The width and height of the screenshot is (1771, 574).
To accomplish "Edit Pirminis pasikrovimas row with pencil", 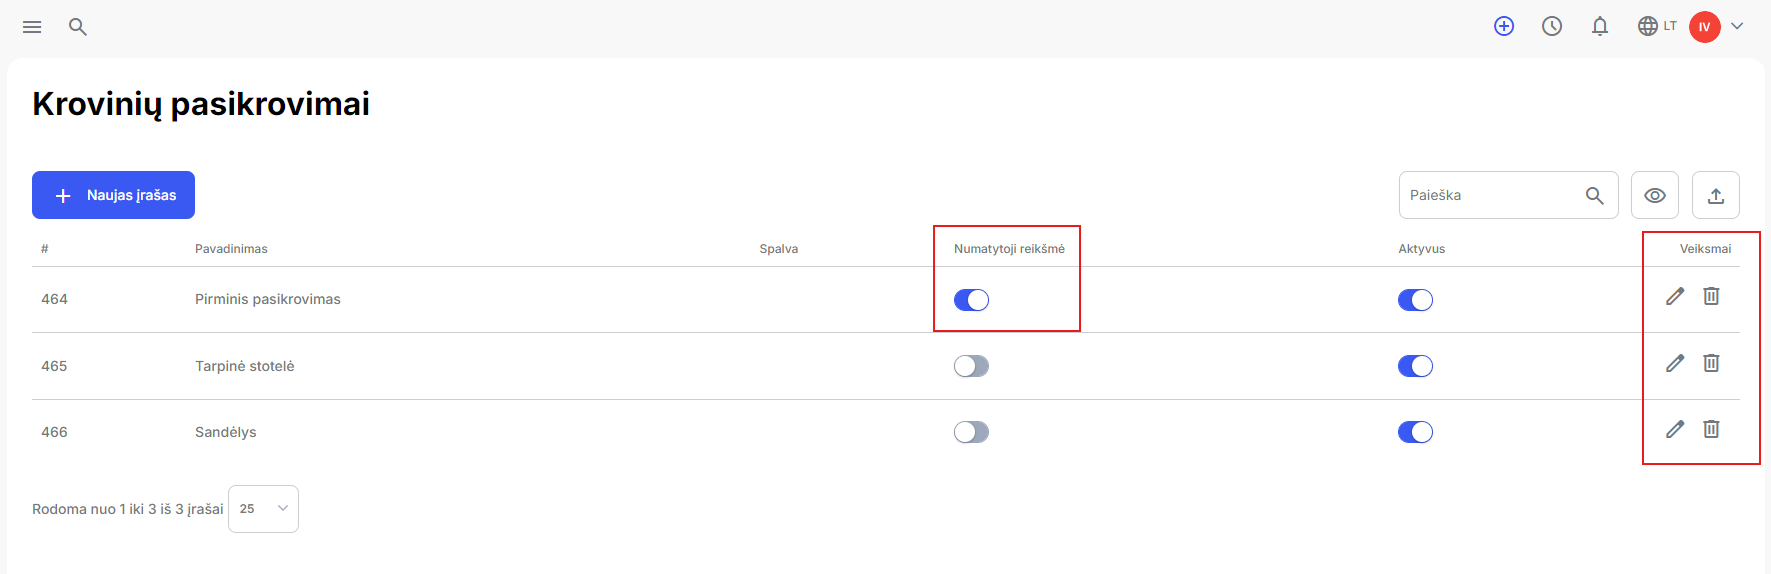I will (x=1675, y=296).
